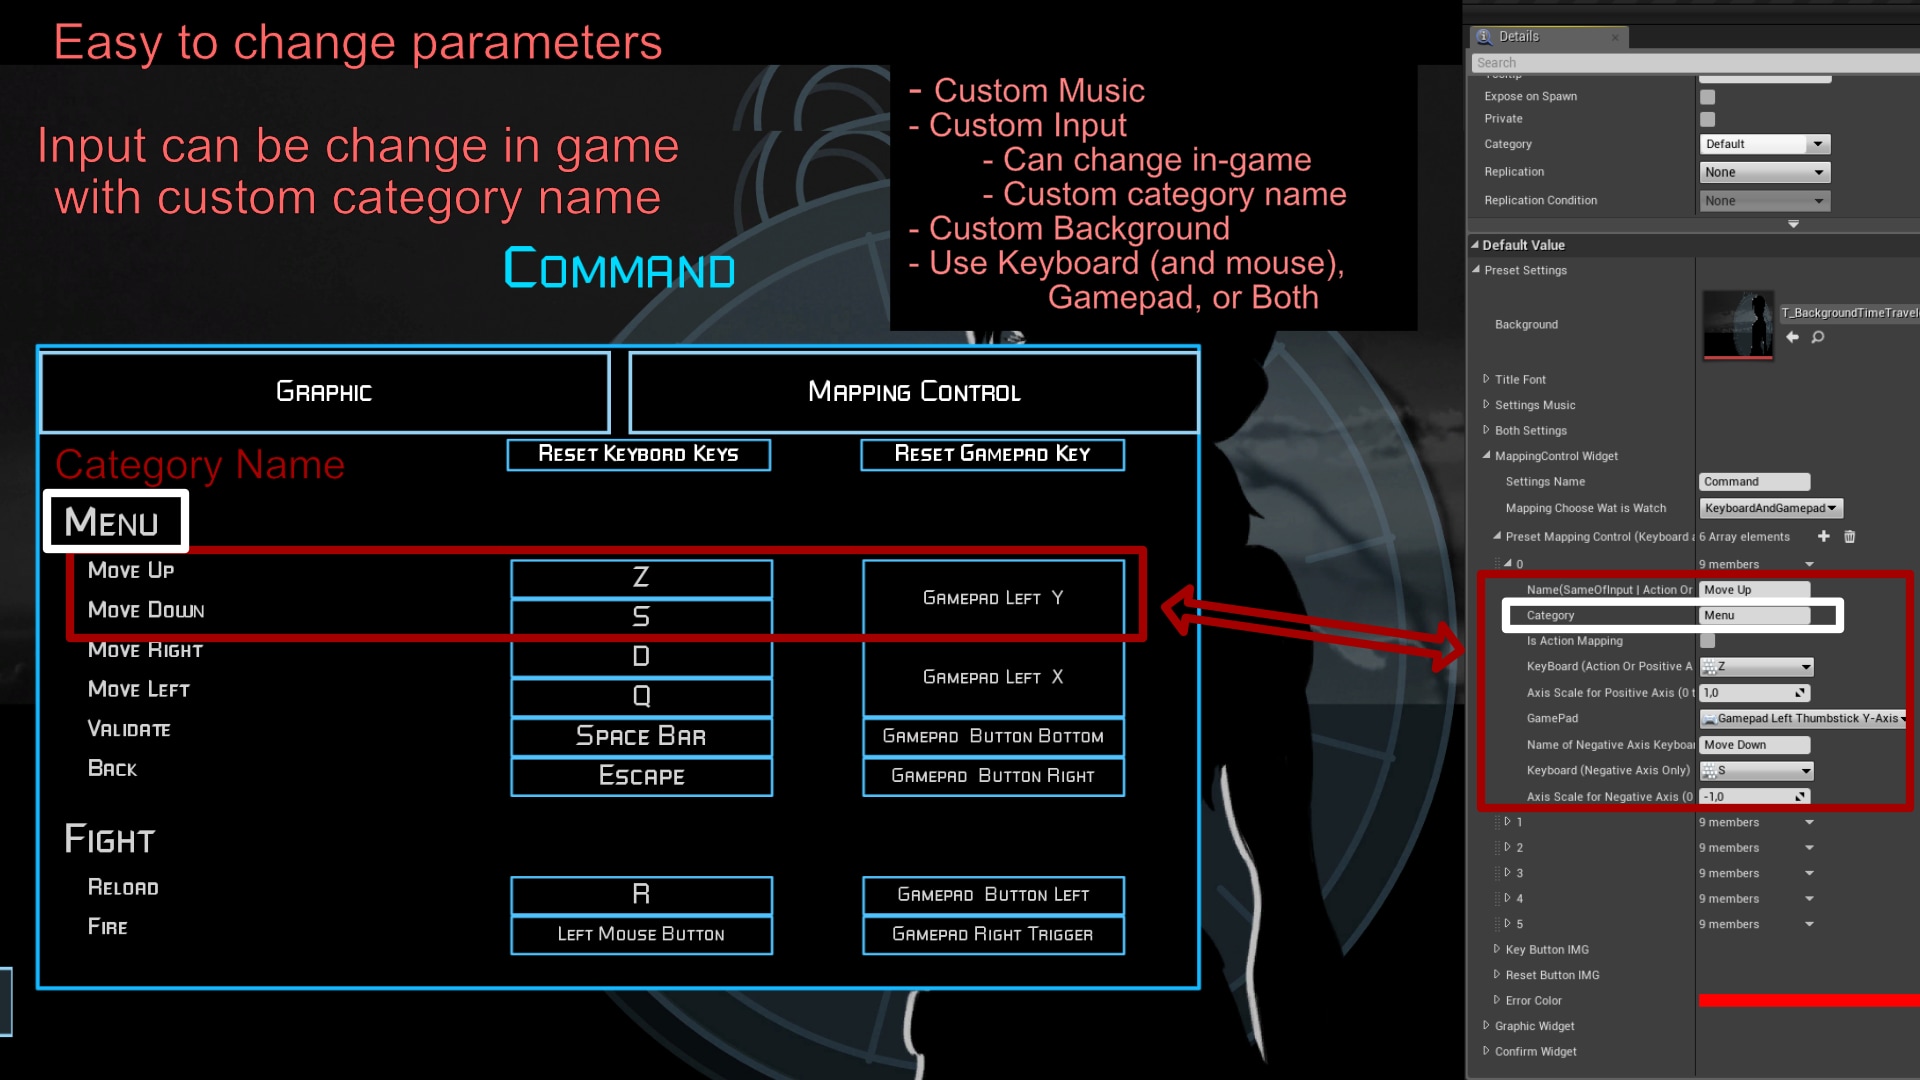This screenshot has width=1920, height=1080.
Task: Expand the Title Font section
Action: point(1485,379)
